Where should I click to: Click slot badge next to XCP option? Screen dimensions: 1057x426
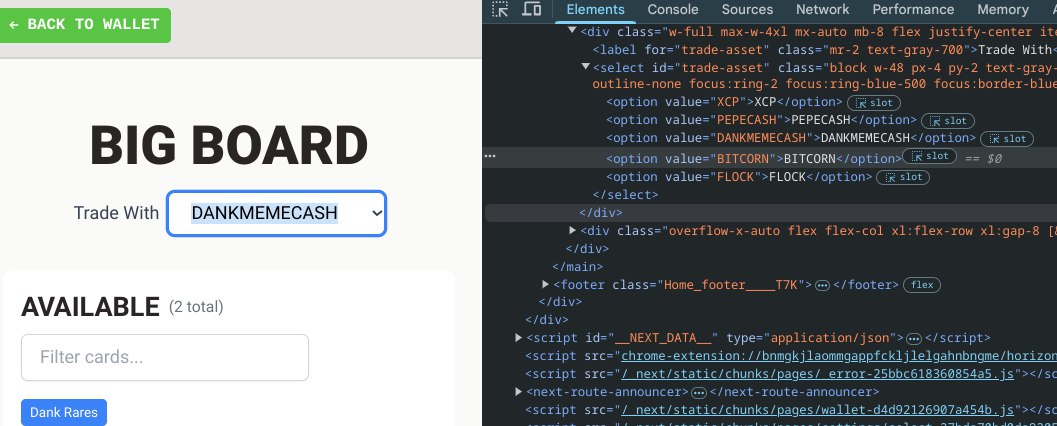coord(874,103)
